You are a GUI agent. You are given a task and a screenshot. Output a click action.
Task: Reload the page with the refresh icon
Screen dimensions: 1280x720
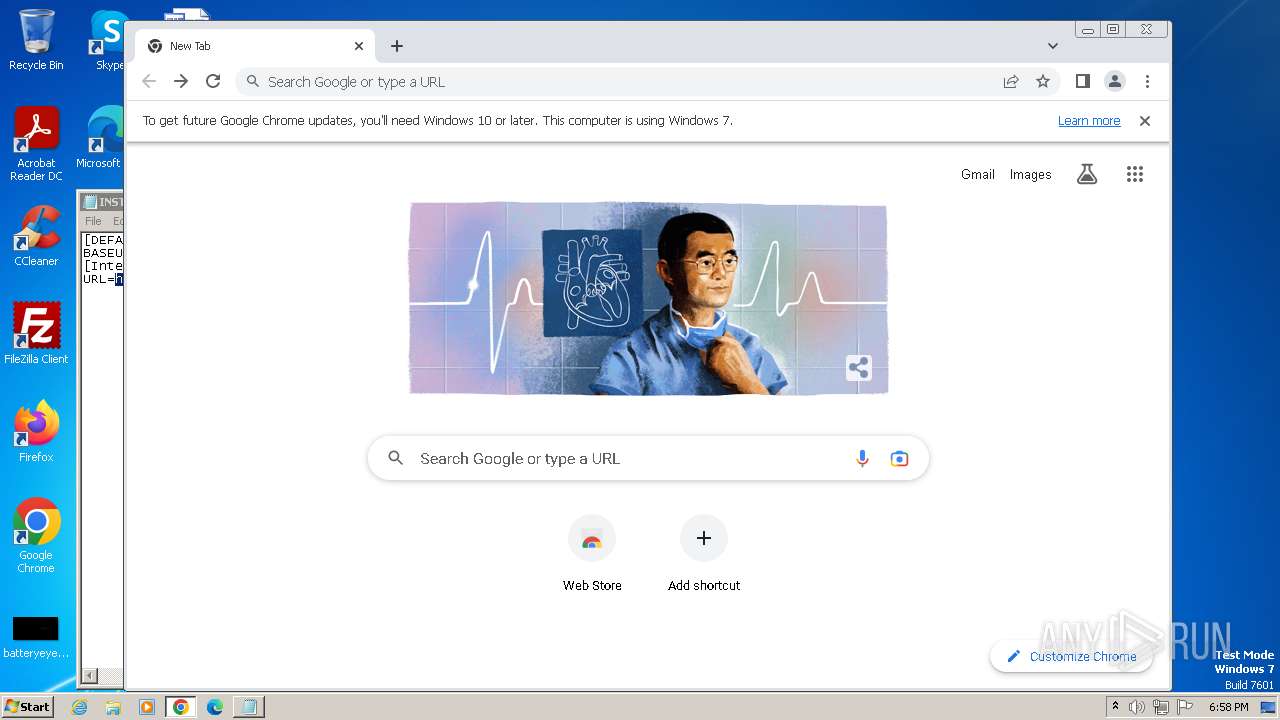coord(213,82)
